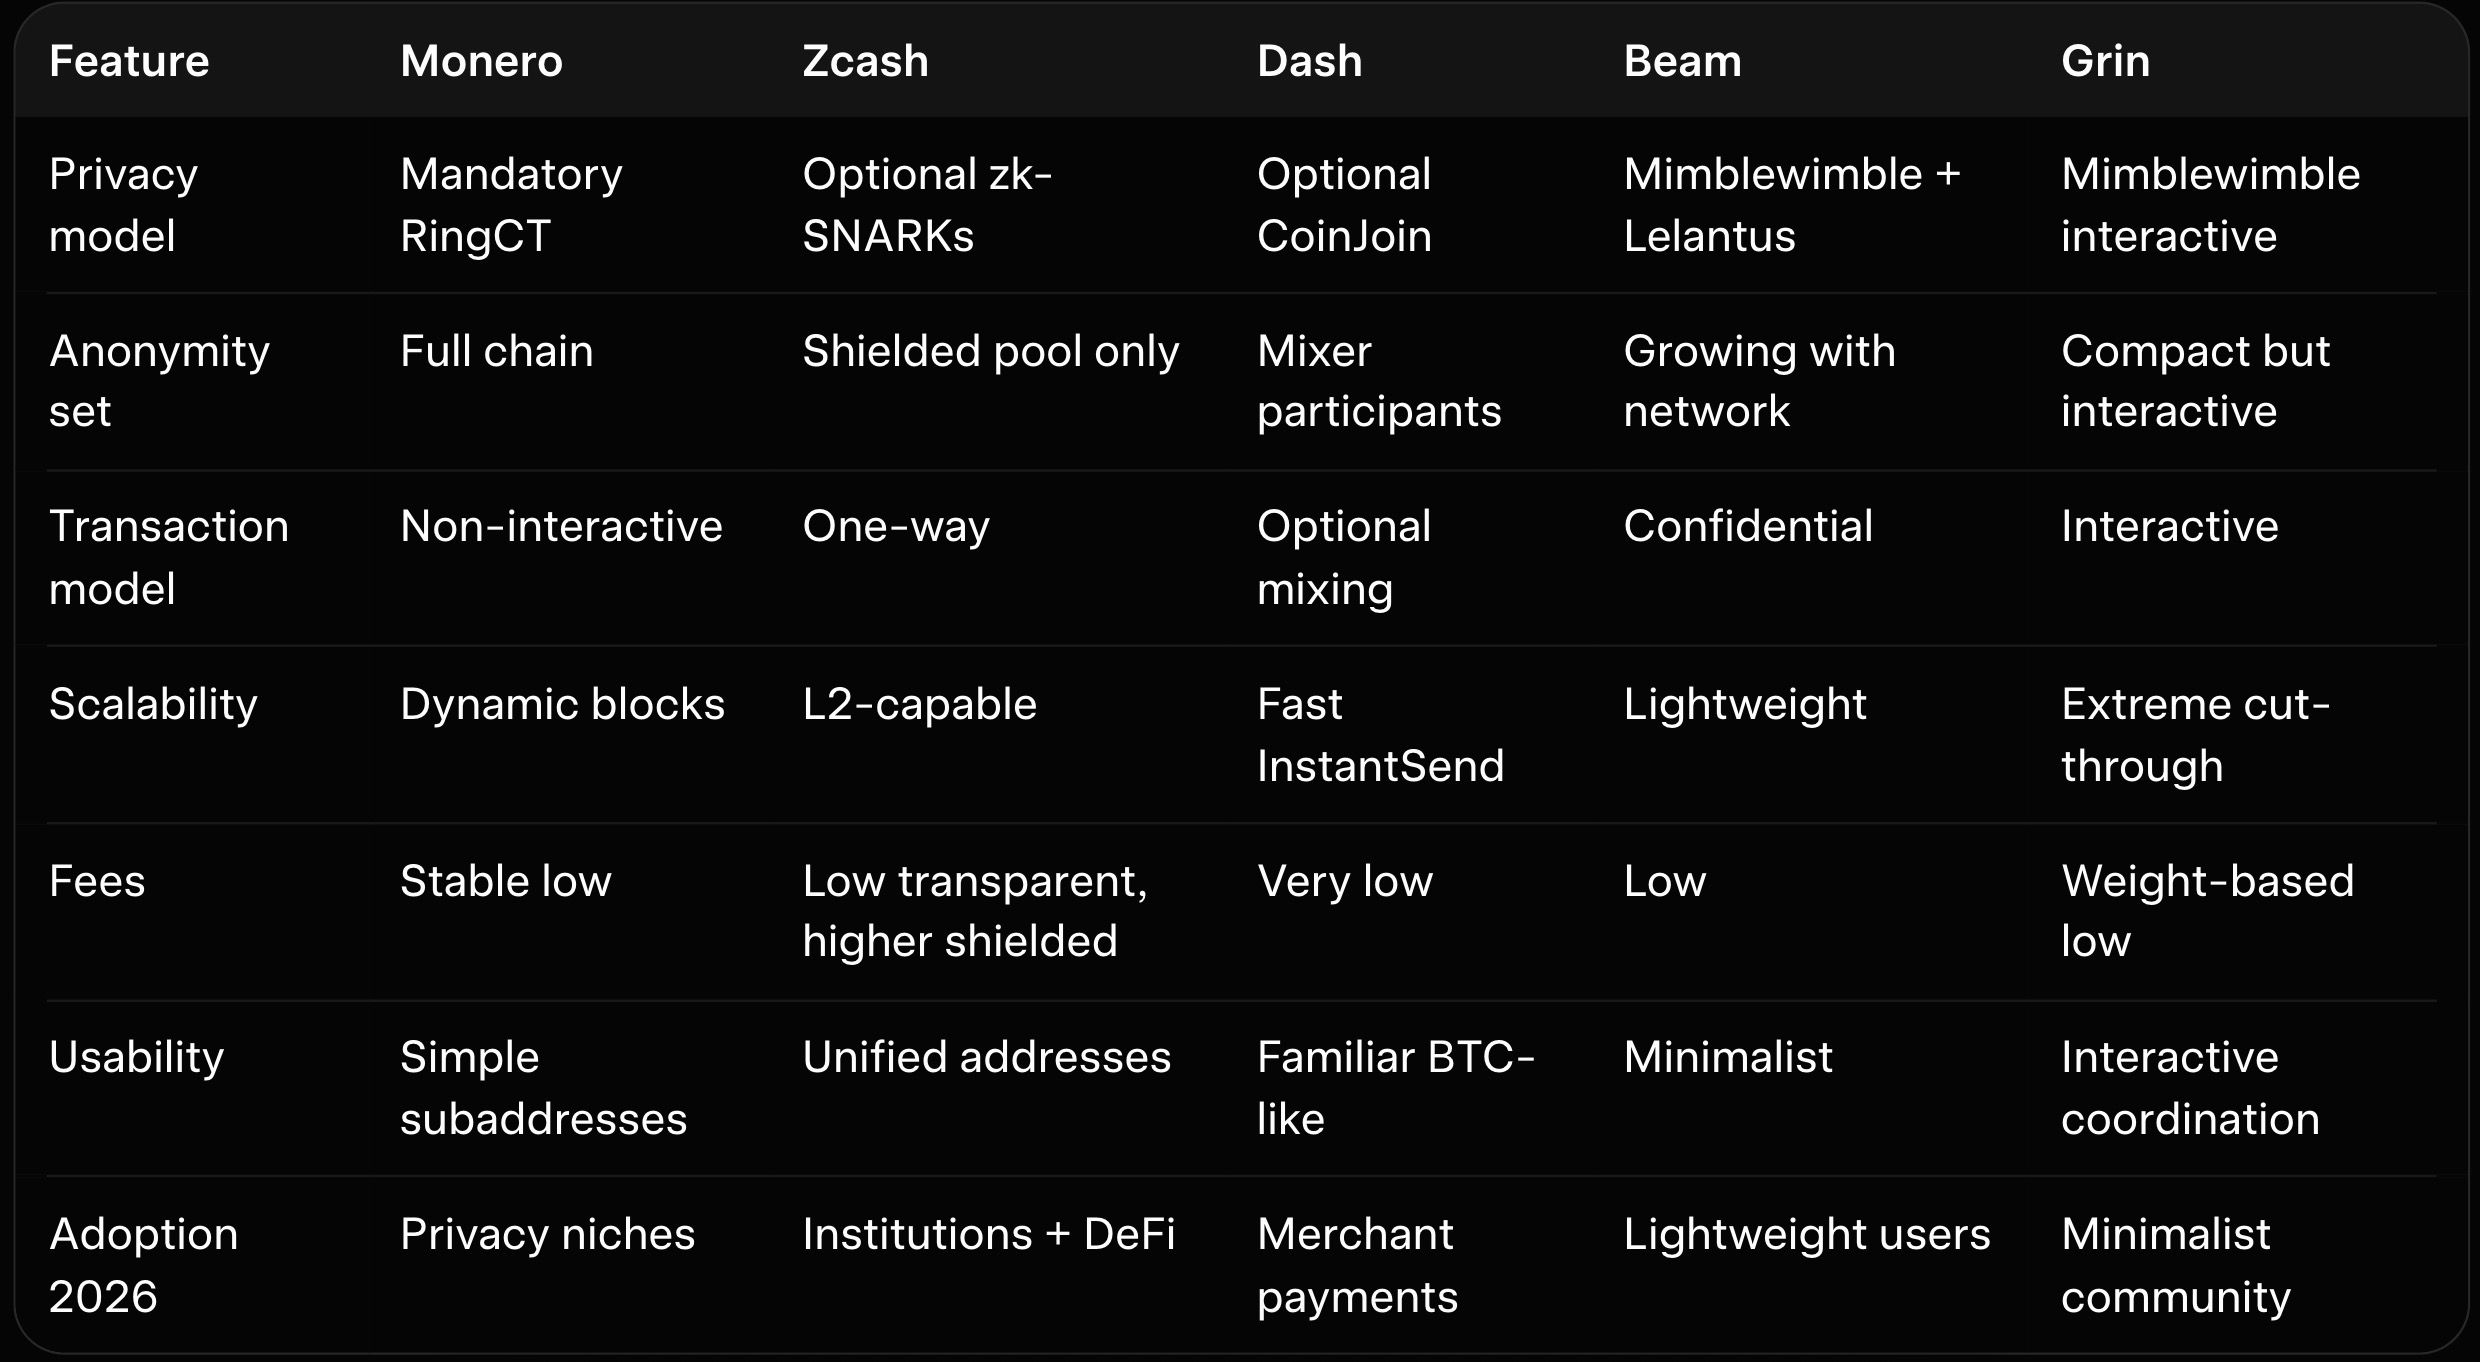Select the Weight-based low fees cell
2480x1362 pixels.
2207,911
